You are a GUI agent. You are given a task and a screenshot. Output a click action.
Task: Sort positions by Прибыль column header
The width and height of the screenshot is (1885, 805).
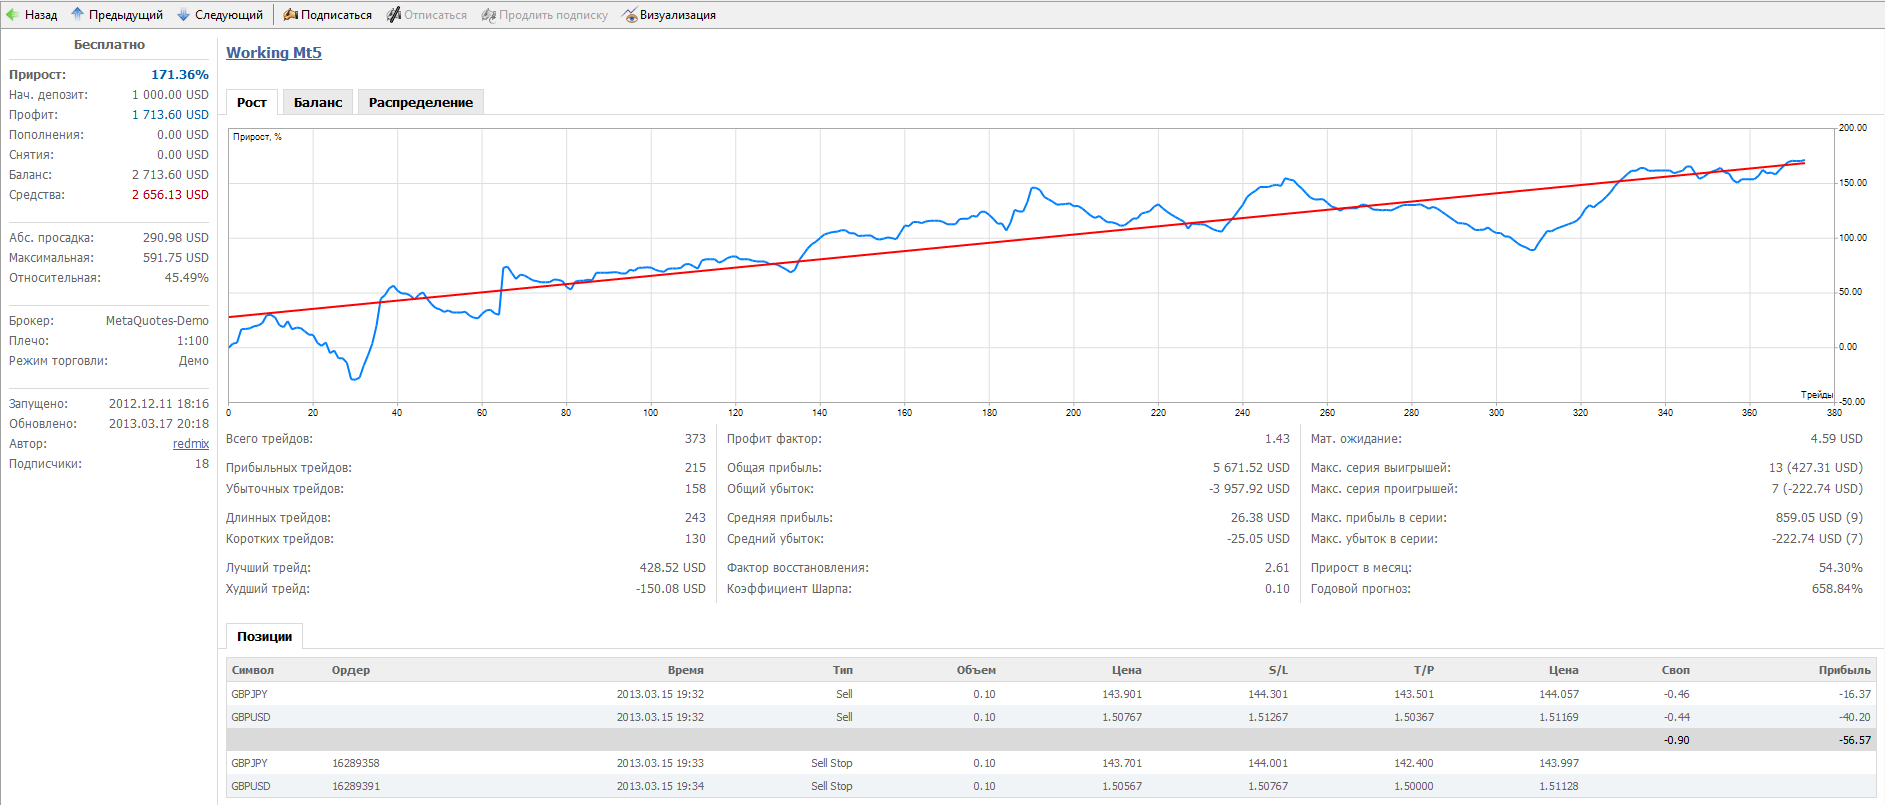pos(1843,670)
